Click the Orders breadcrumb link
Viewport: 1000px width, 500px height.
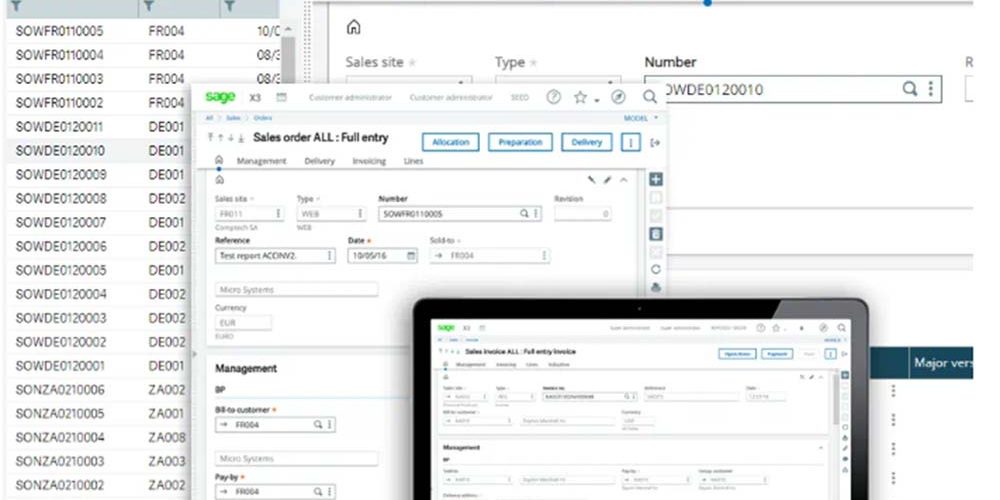pyautogui.click(x=263, y=118)
